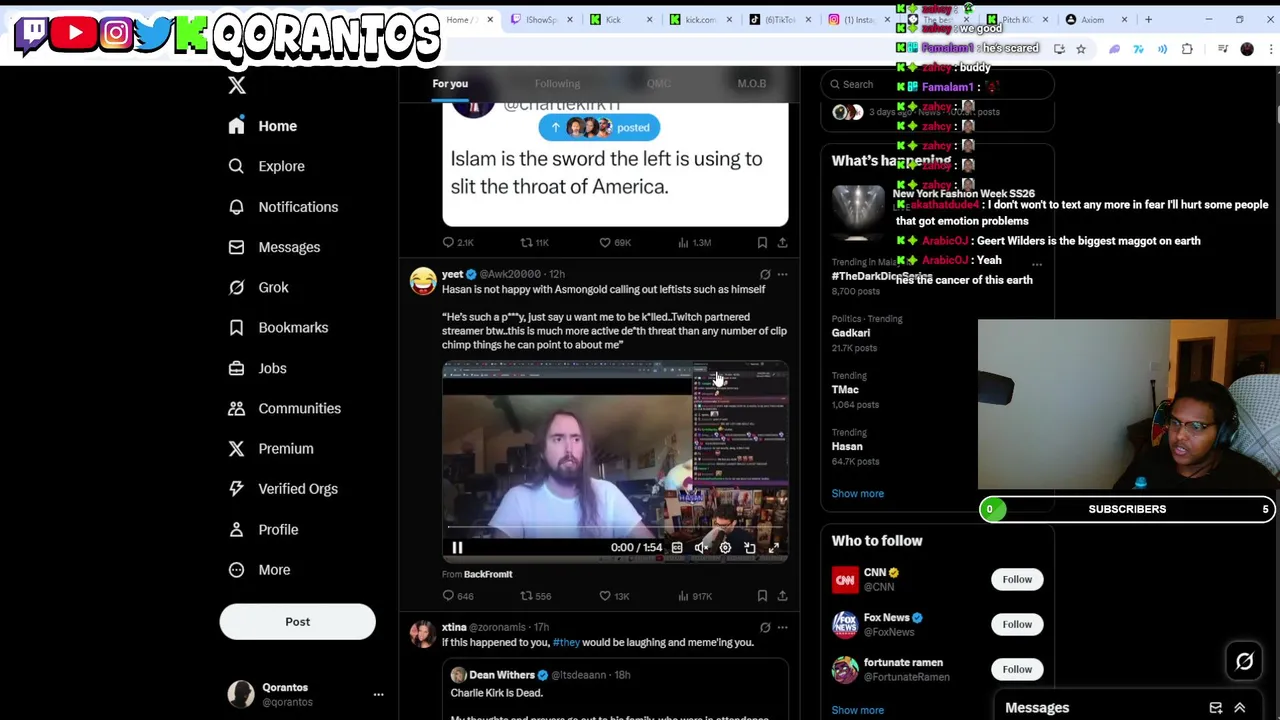
Task: Open Premium in sidebar
Action: [x=270, y=449]
